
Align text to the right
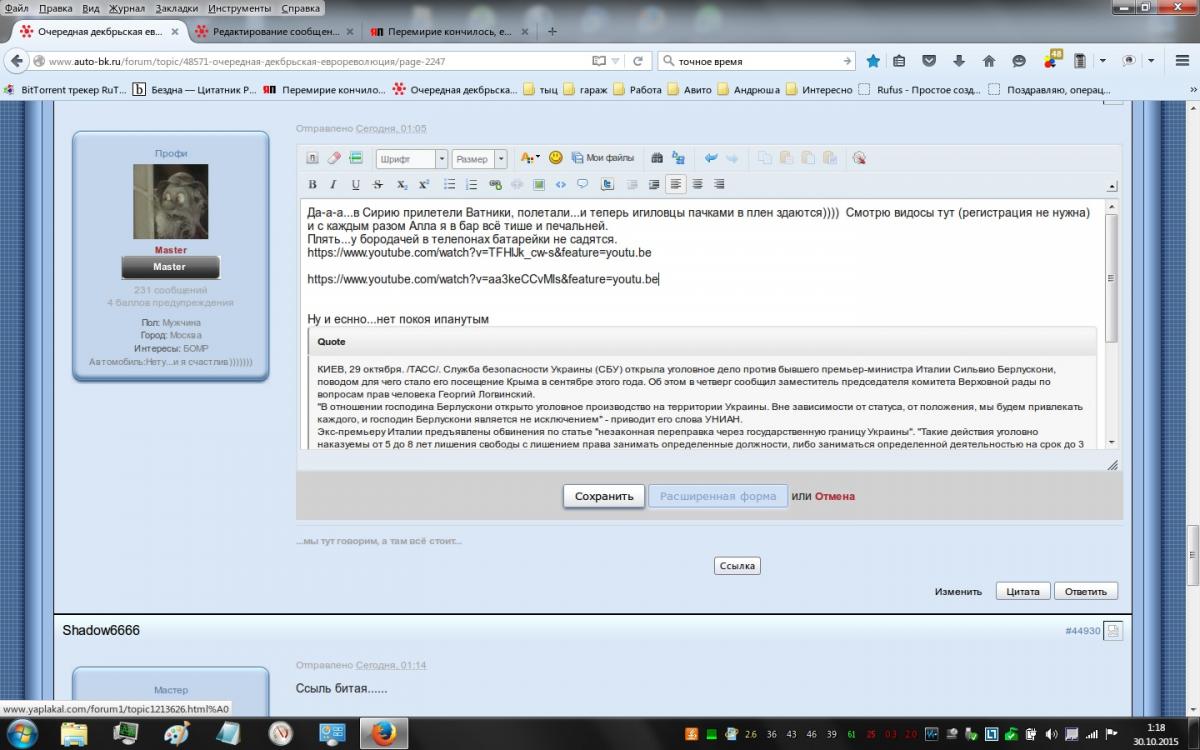[x=719, y=185]
